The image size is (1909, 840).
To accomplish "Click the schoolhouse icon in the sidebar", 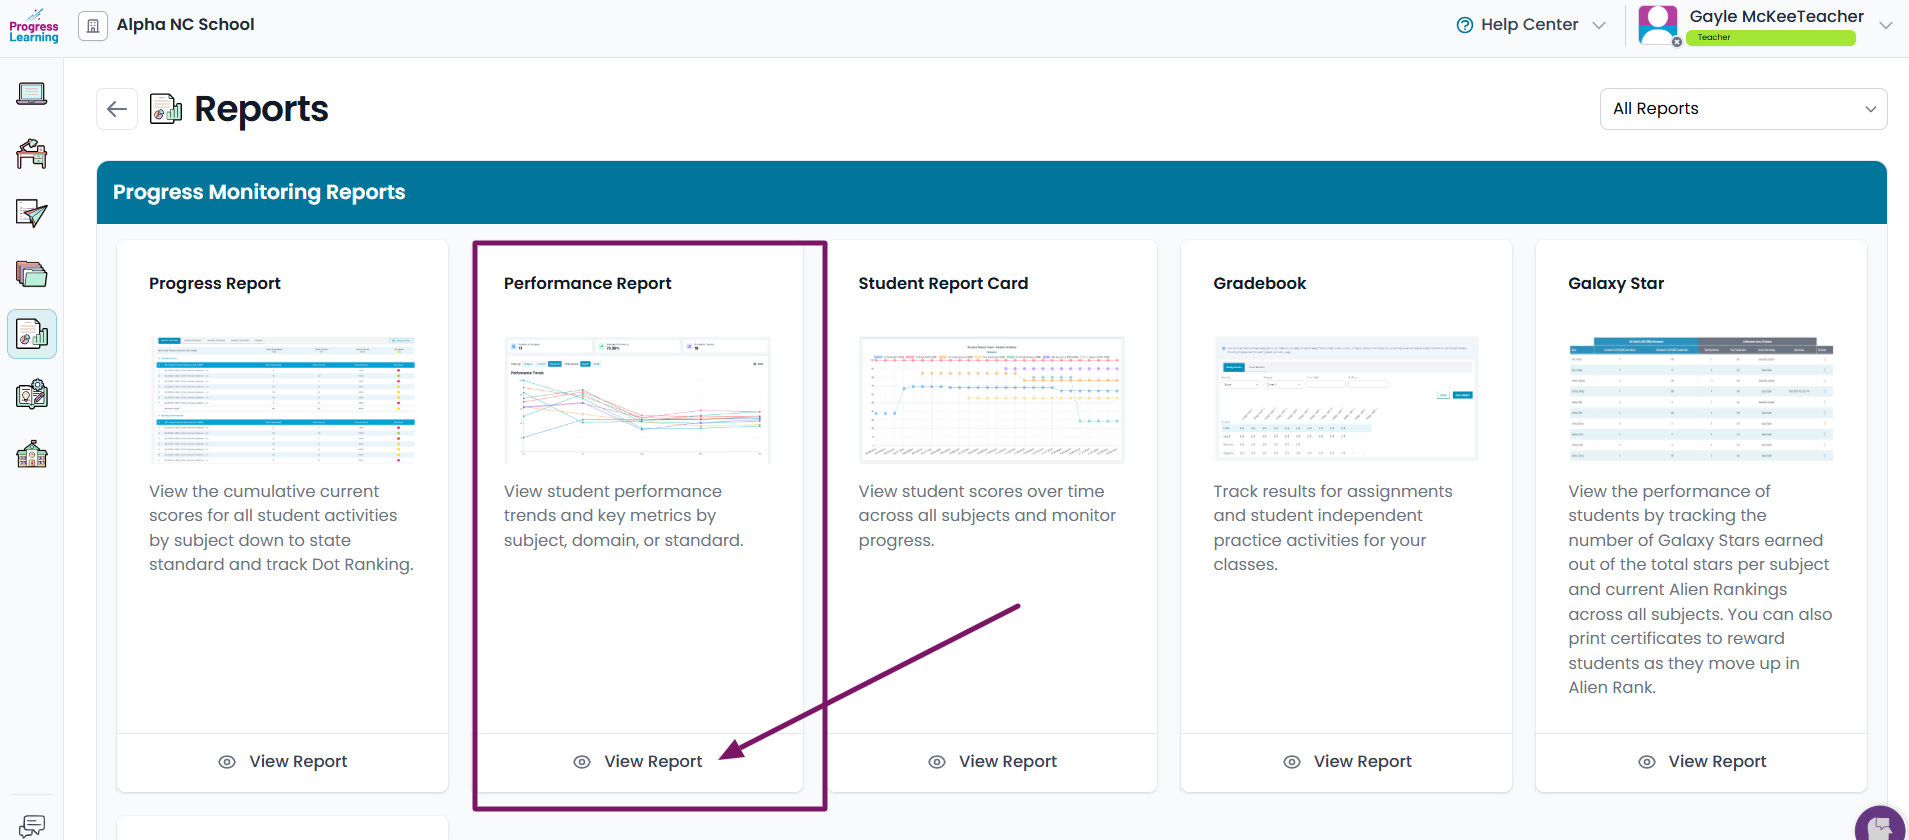I will 32,455.
